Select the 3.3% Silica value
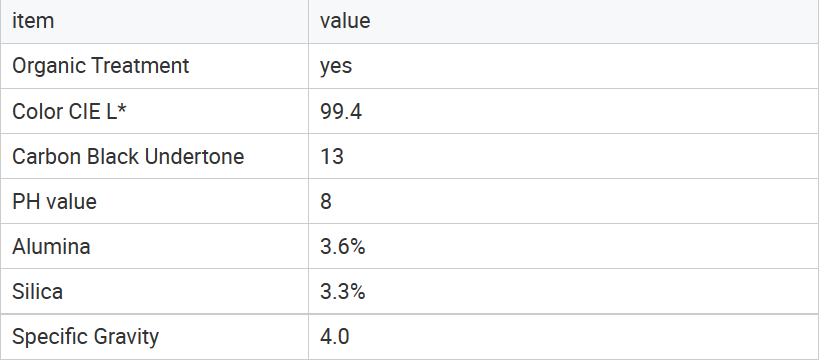The image size is (821, 360). click(564, 291)
